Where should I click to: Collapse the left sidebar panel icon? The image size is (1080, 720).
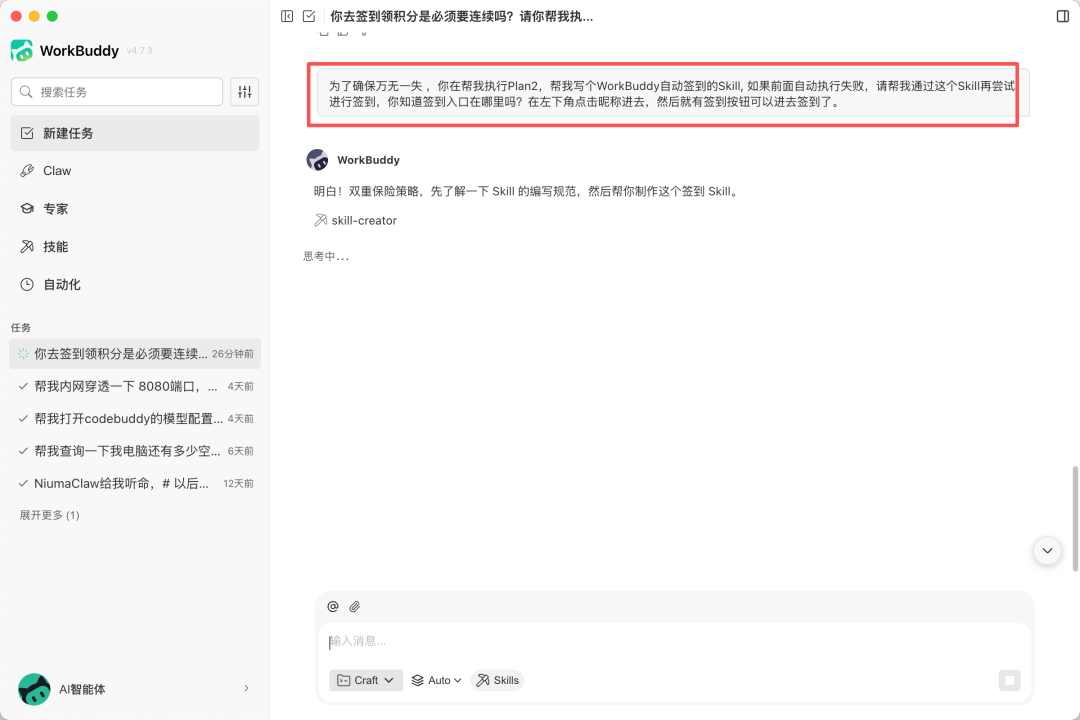pos(287,17)
